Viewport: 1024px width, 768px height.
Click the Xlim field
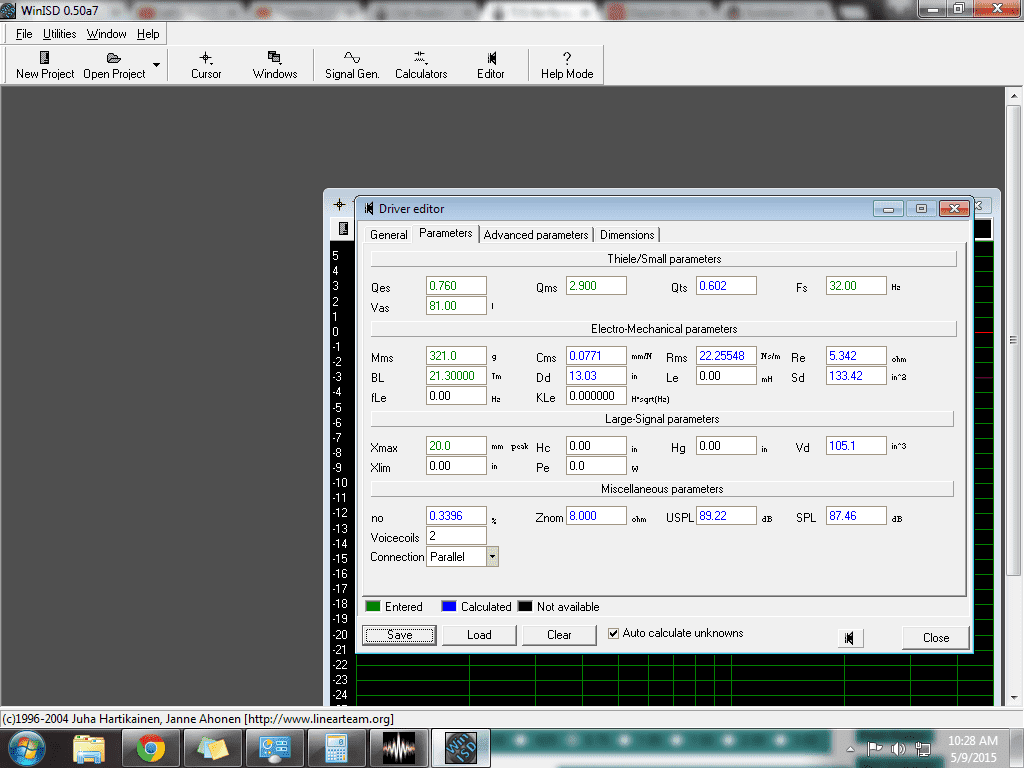(x=456, y=466)
